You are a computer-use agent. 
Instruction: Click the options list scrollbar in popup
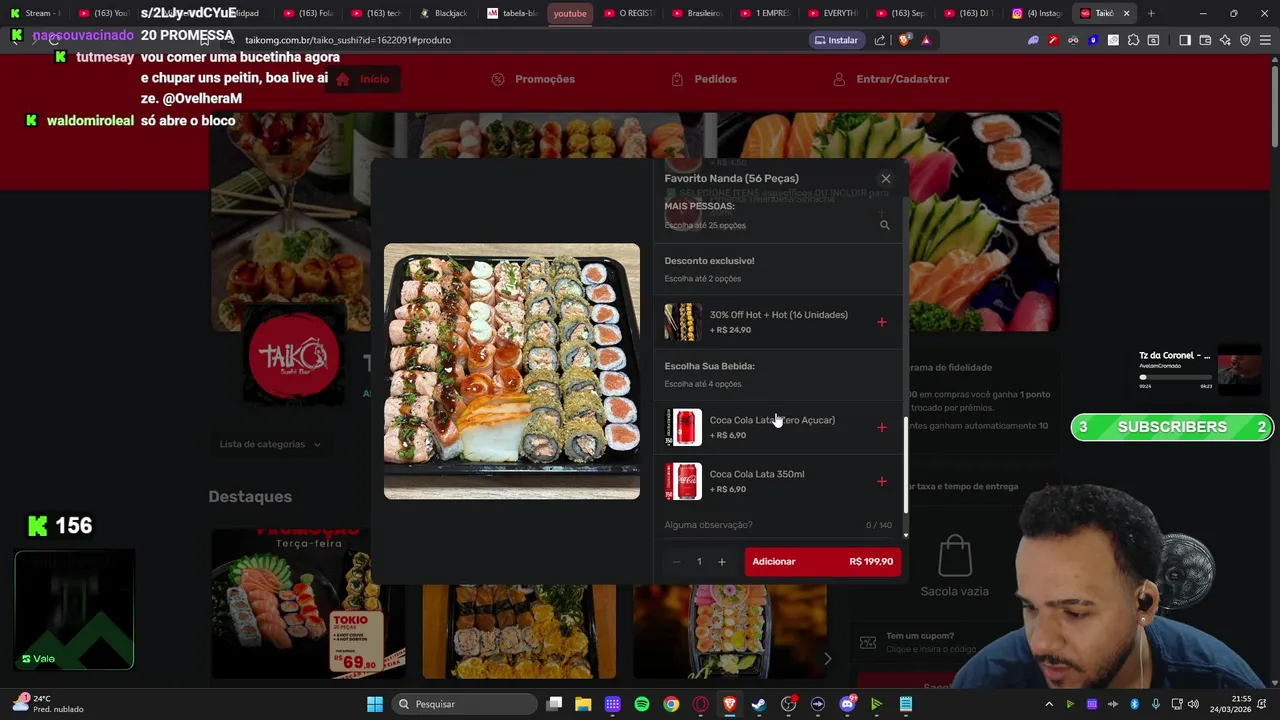tap(906, 465)
